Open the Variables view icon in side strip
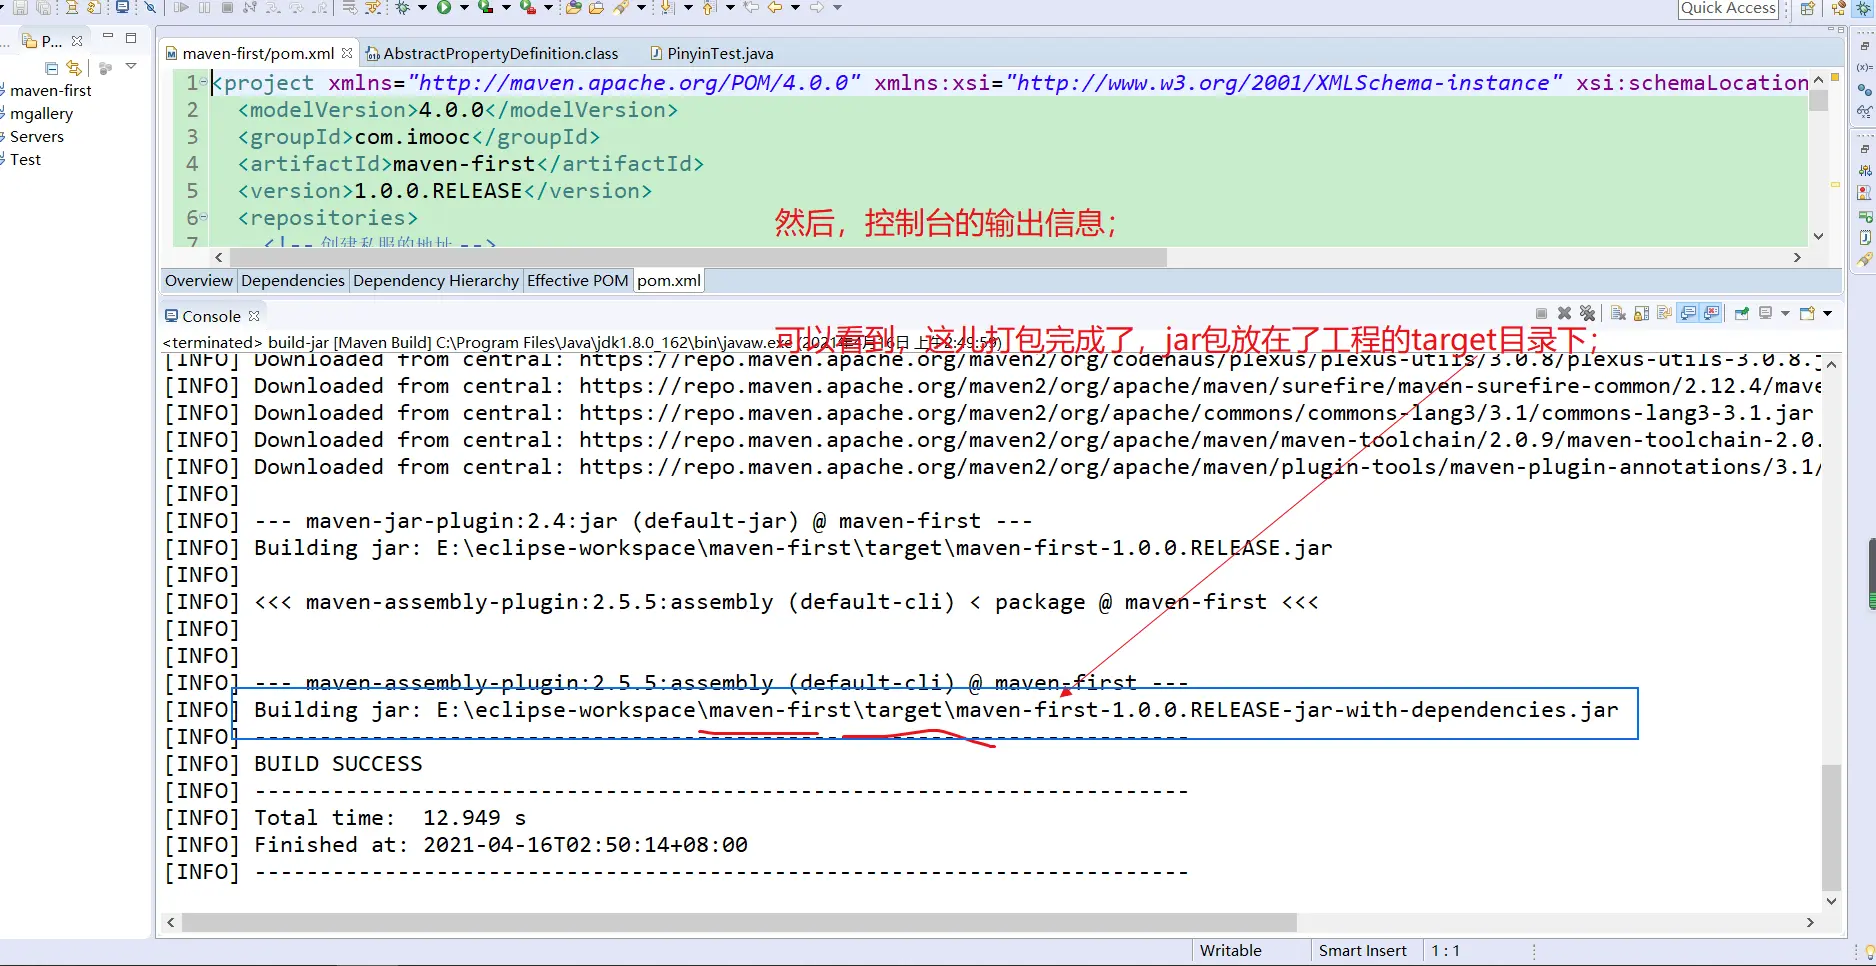 pyautogui.click(x=1865, y=67)
